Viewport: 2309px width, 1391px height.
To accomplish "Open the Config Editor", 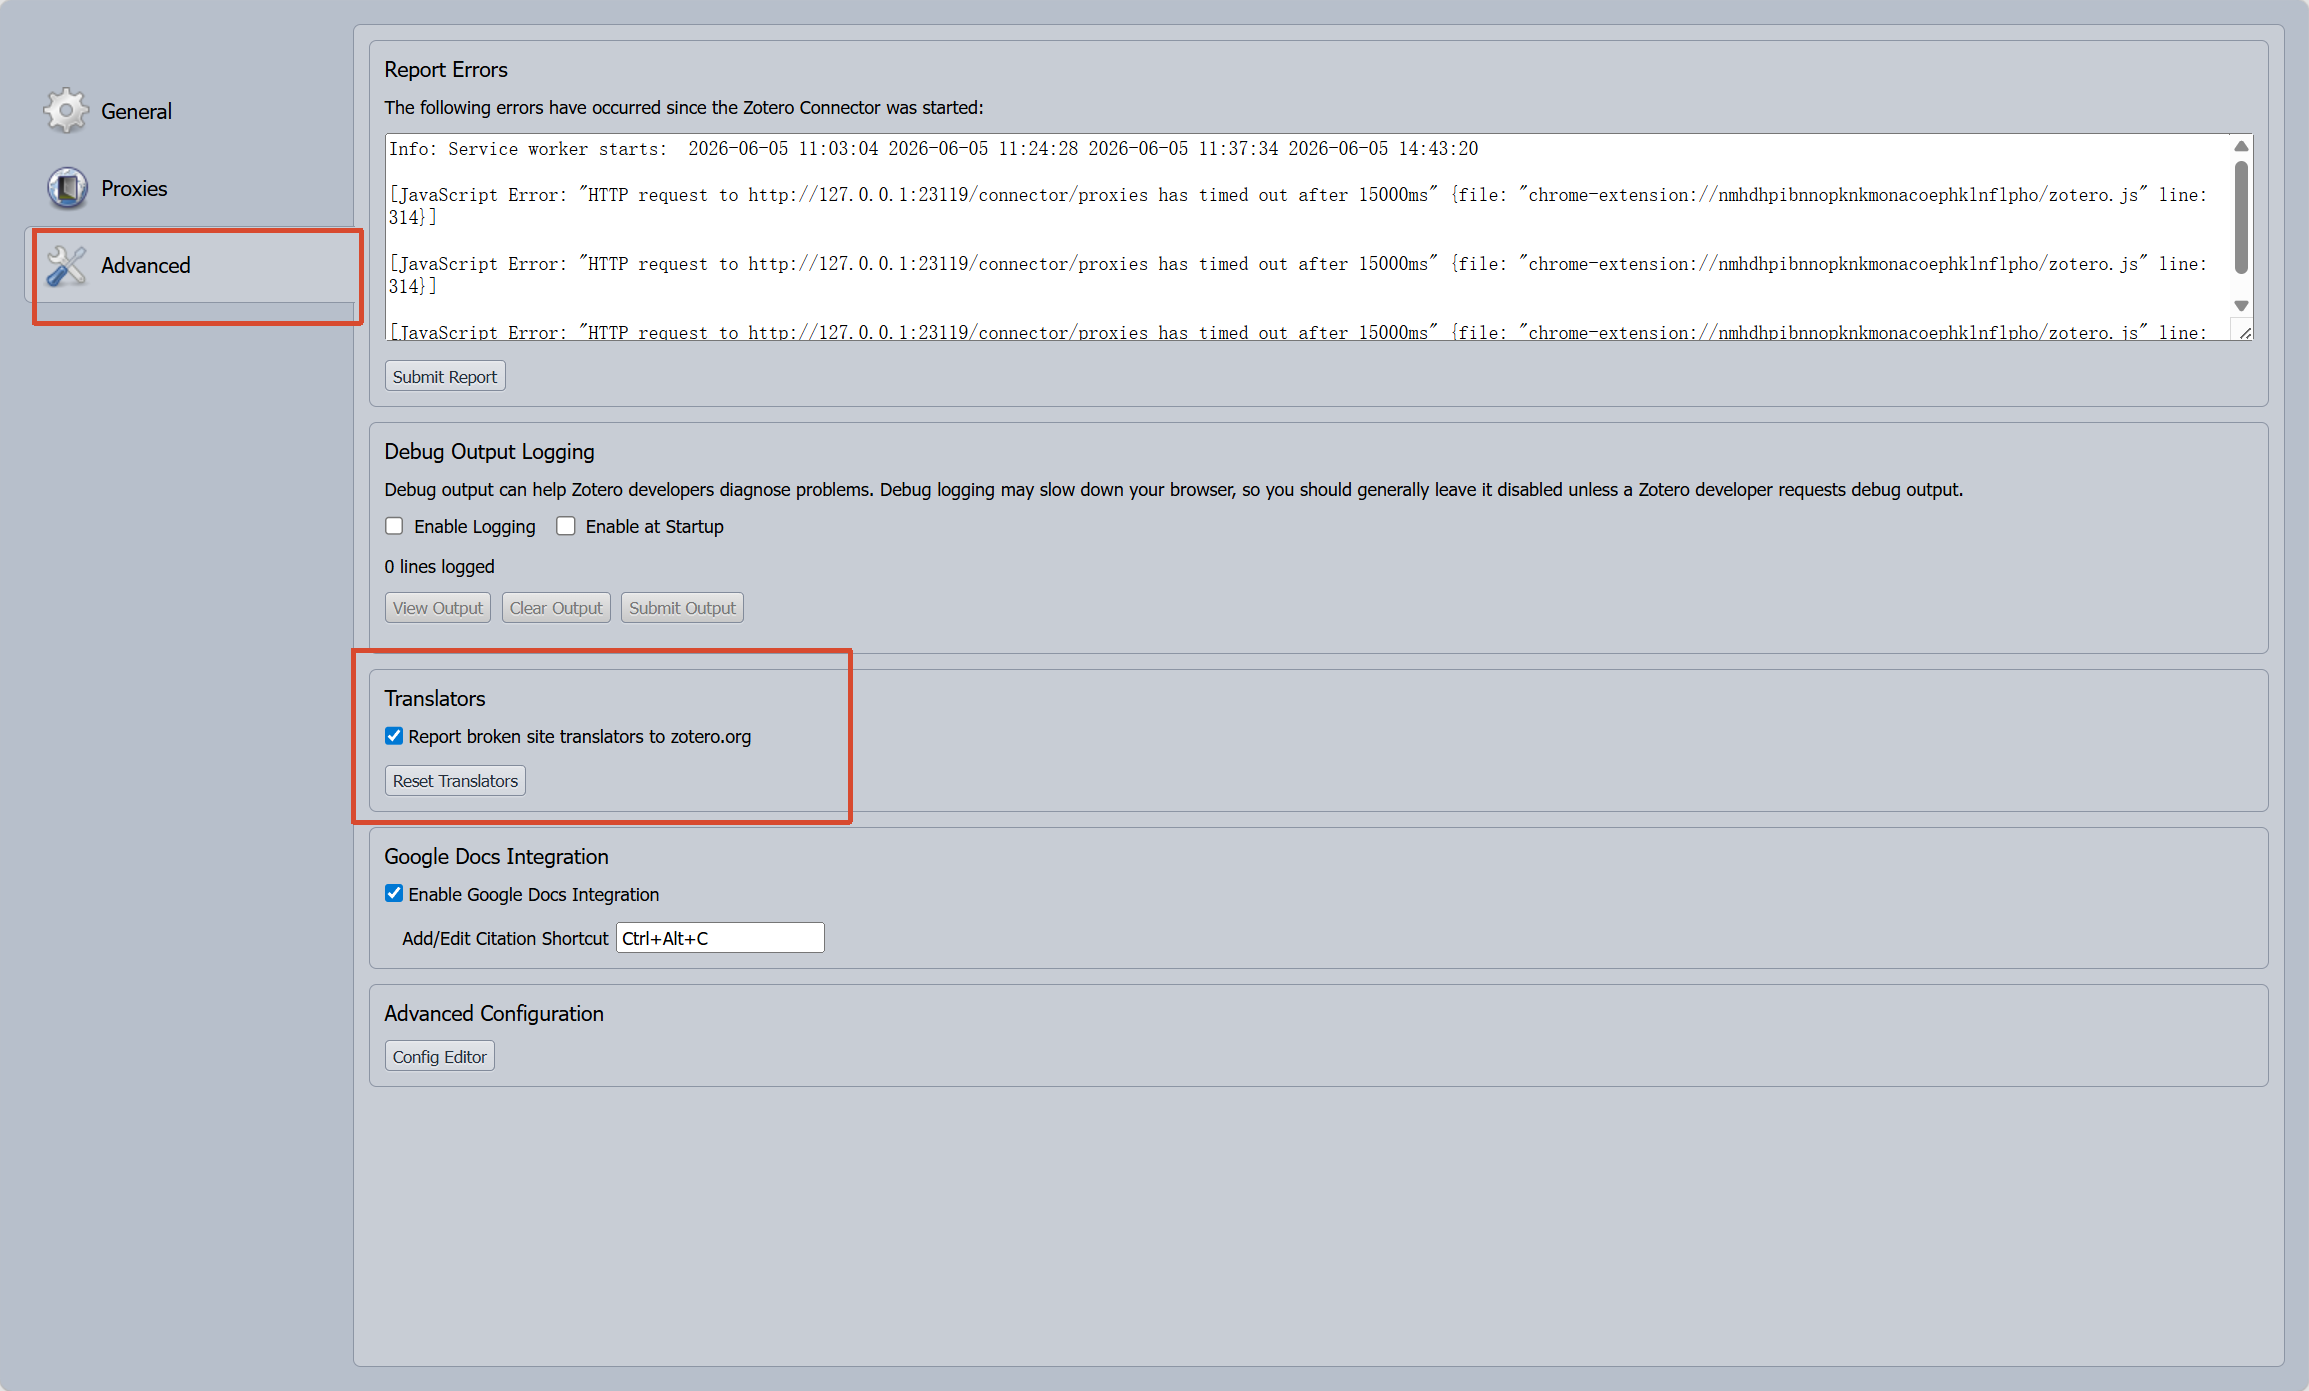I will pyautogui.click(x=440, y=1056).
